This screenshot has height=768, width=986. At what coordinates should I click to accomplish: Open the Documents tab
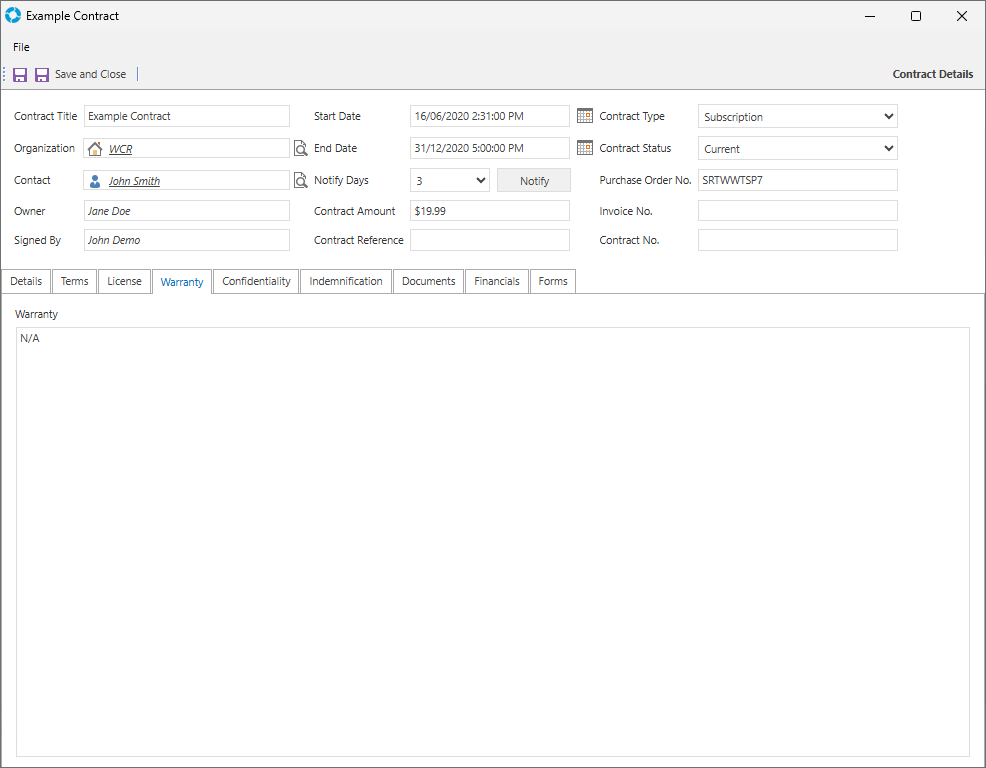(x=428, y=282)
